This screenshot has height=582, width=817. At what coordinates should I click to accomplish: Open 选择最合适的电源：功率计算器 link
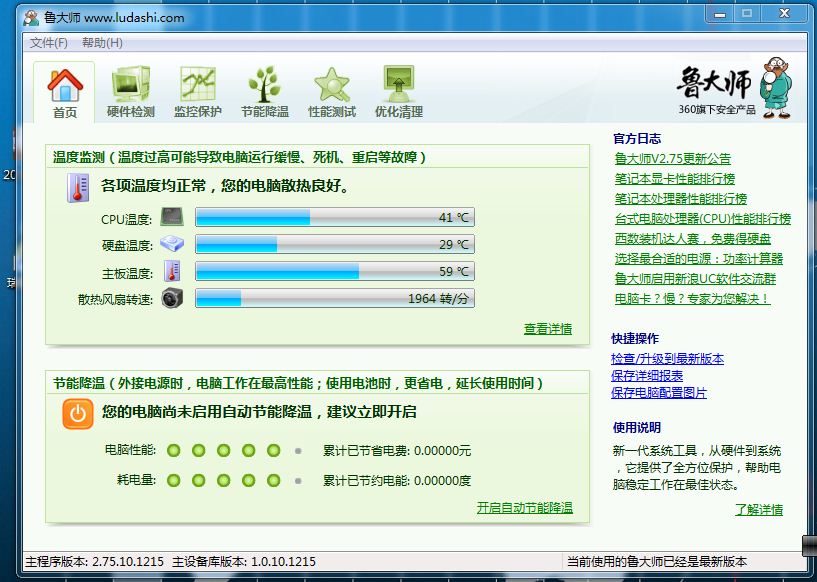point(699,258)
